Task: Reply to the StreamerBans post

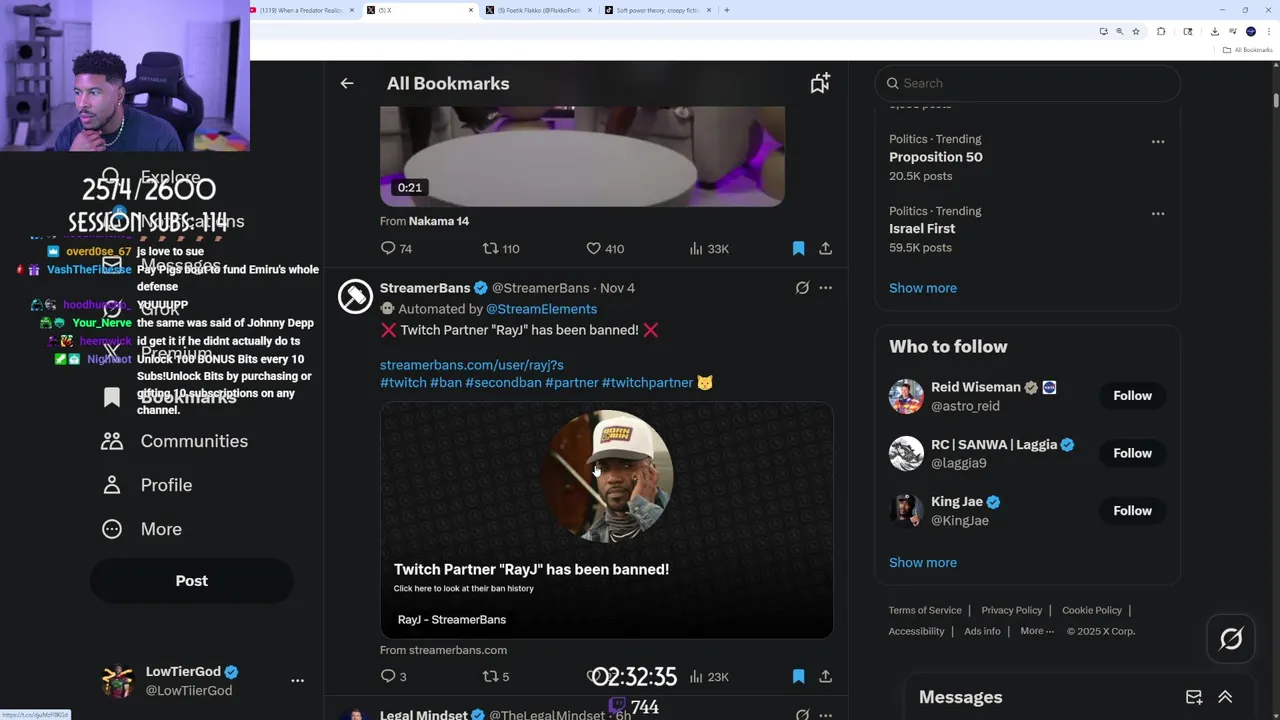Action: pos(393,677)
